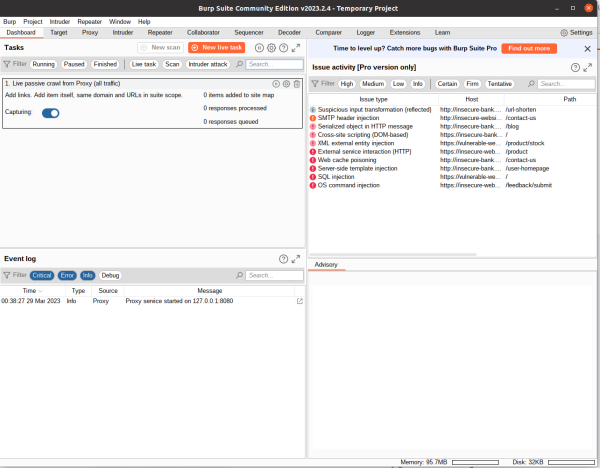Click the Memory usage bar in status bar
600x468 pixels.
click(x=475, y=462)
